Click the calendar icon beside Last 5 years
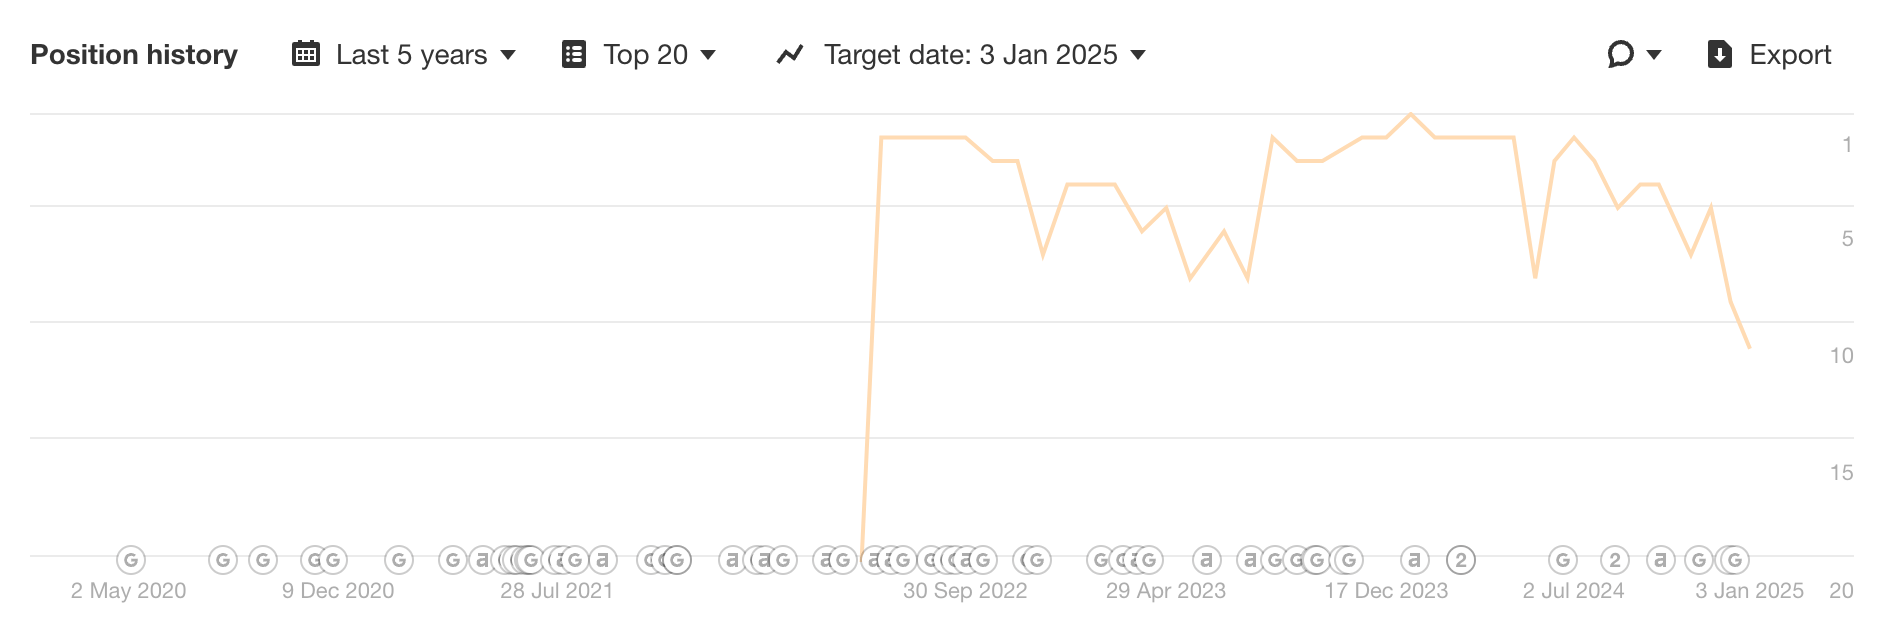The height and width of the screenshot is (622, 1884). click(x=305, y=55)
